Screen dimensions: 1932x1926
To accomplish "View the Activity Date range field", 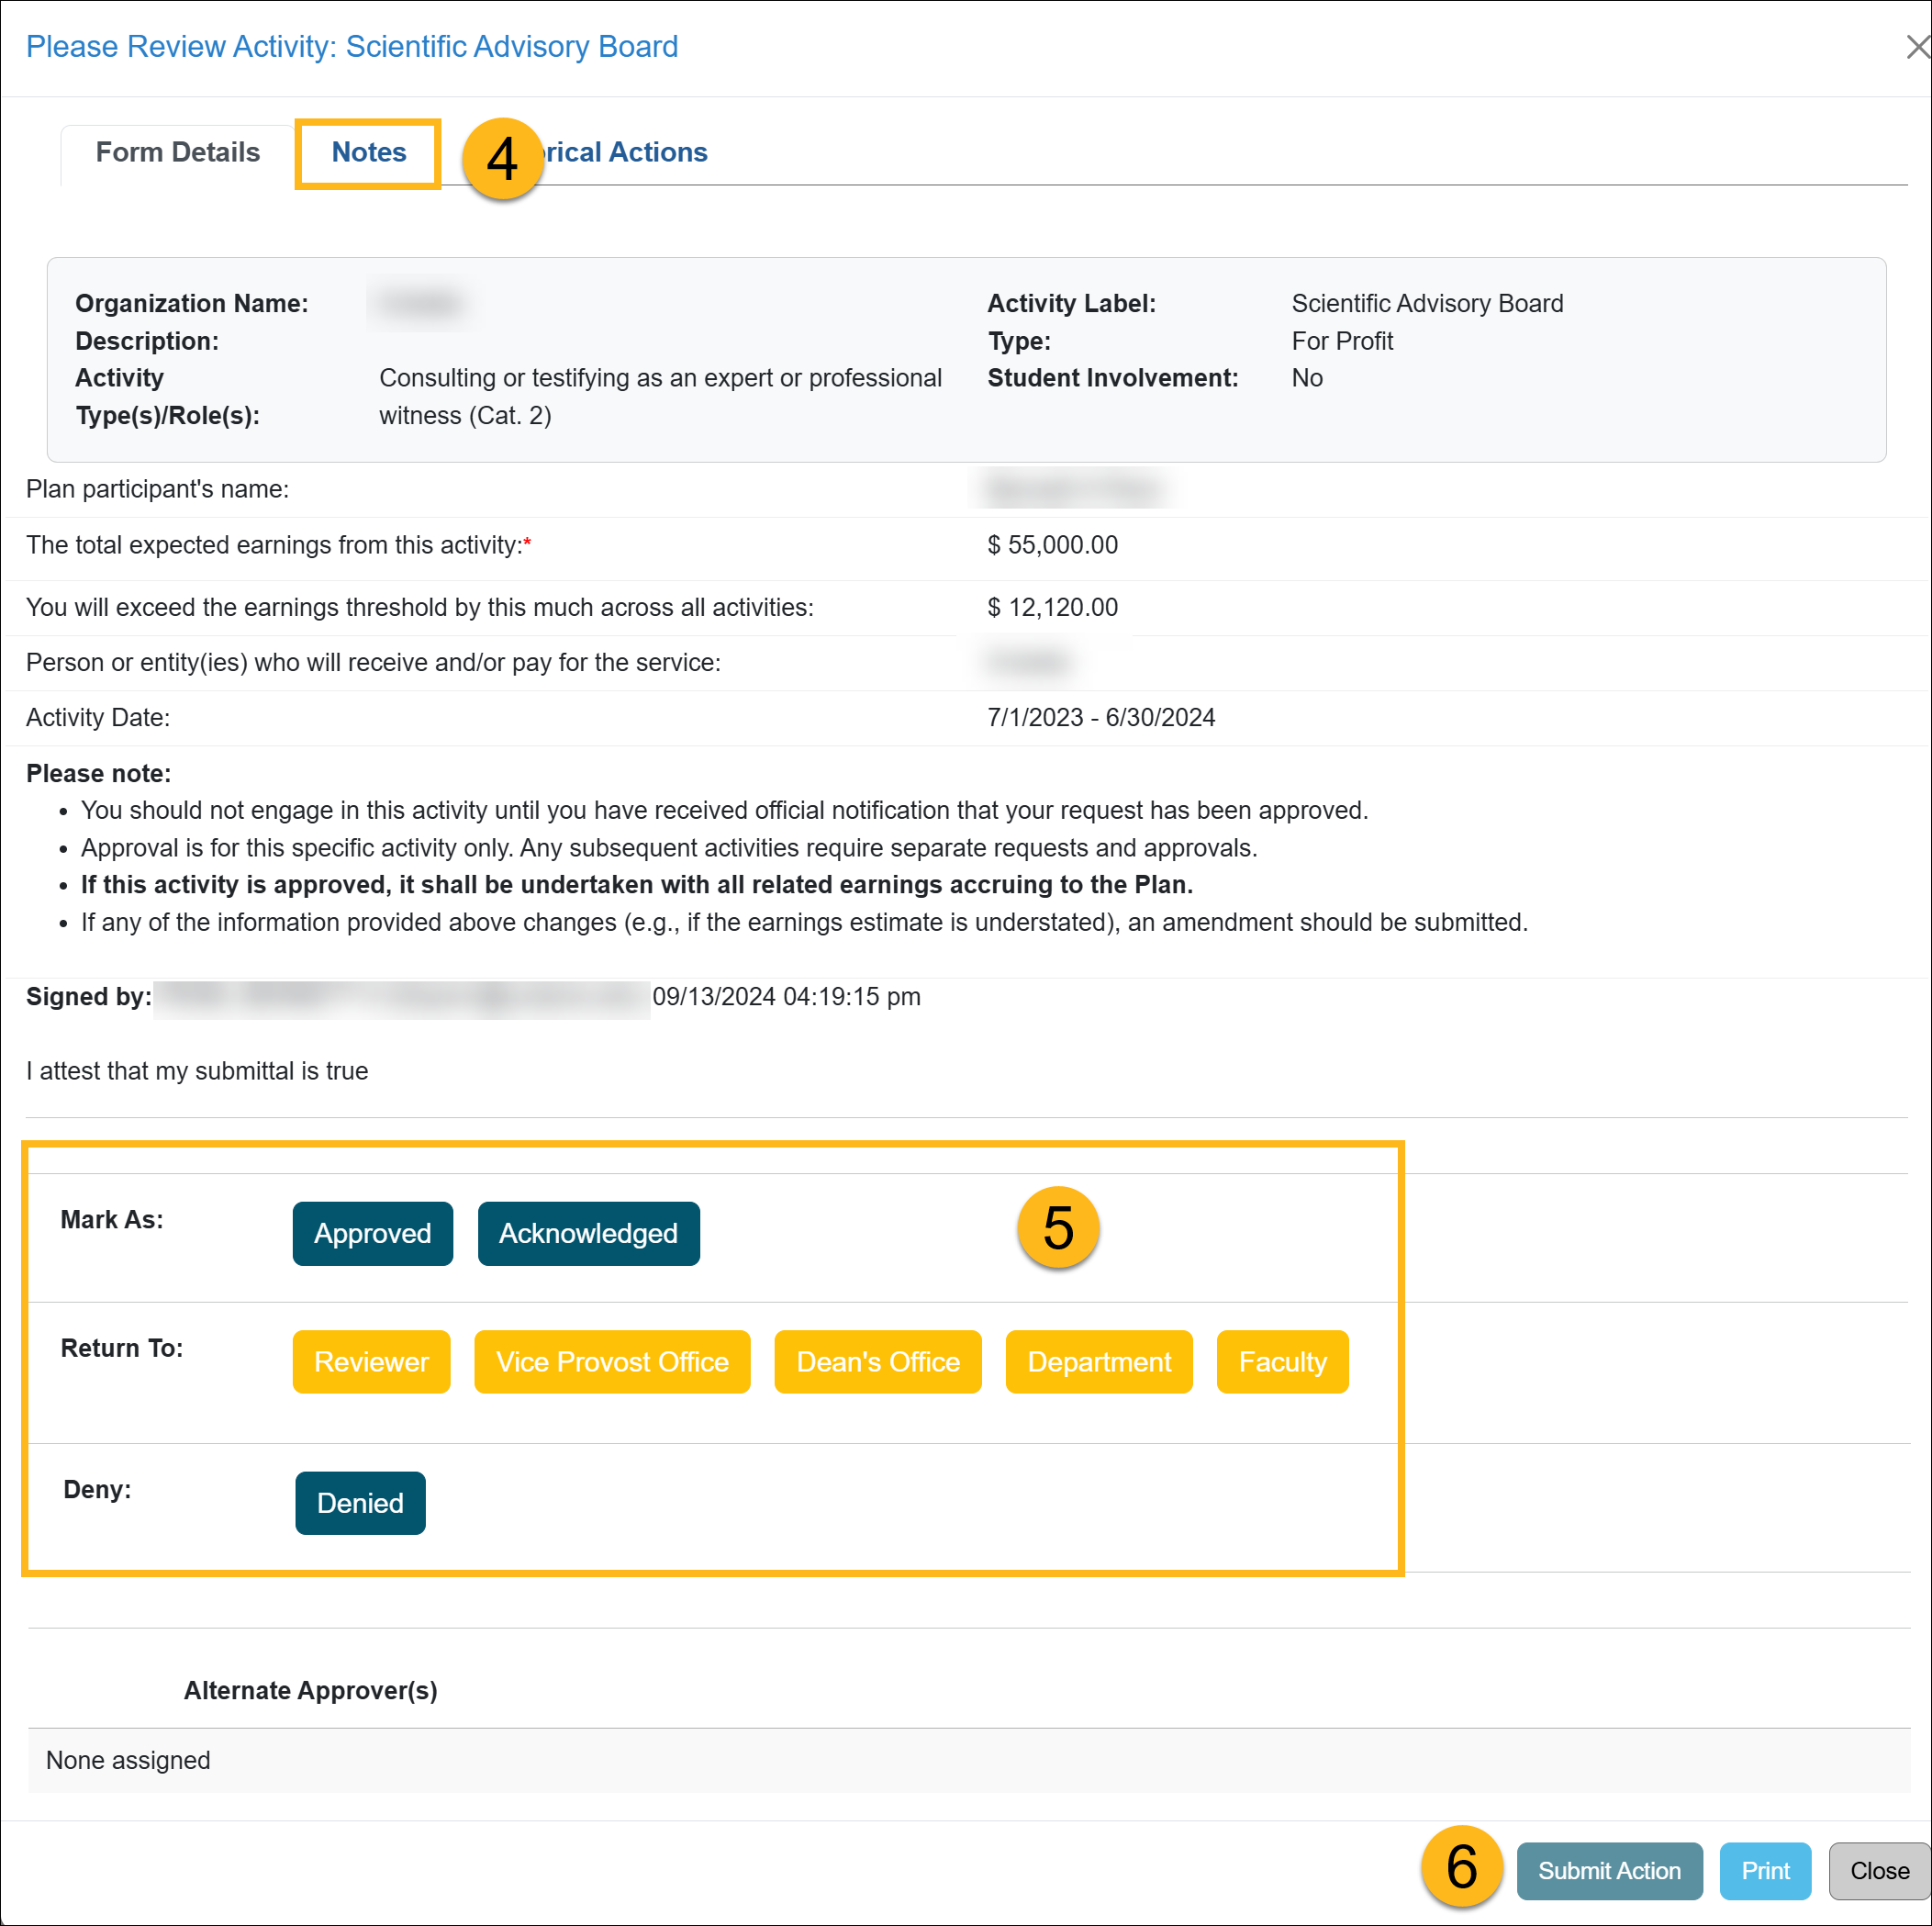I will [1103, 718].
